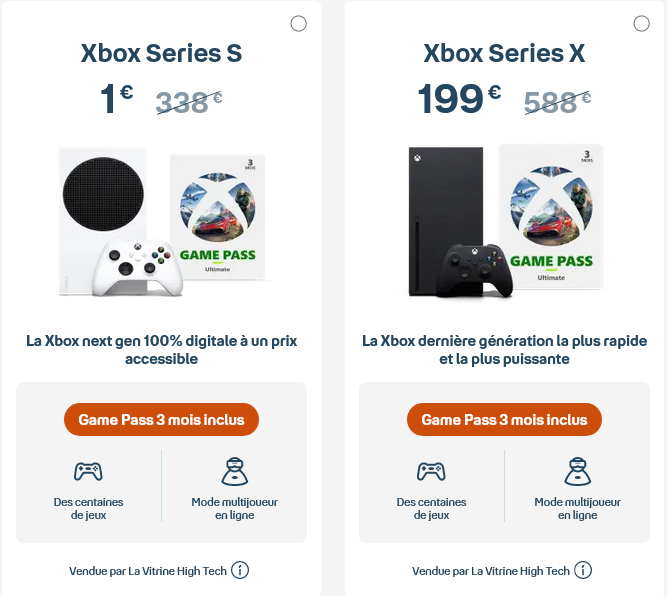
Task: Click the gamepad icon in Series X card
Action: pos(431,470)
